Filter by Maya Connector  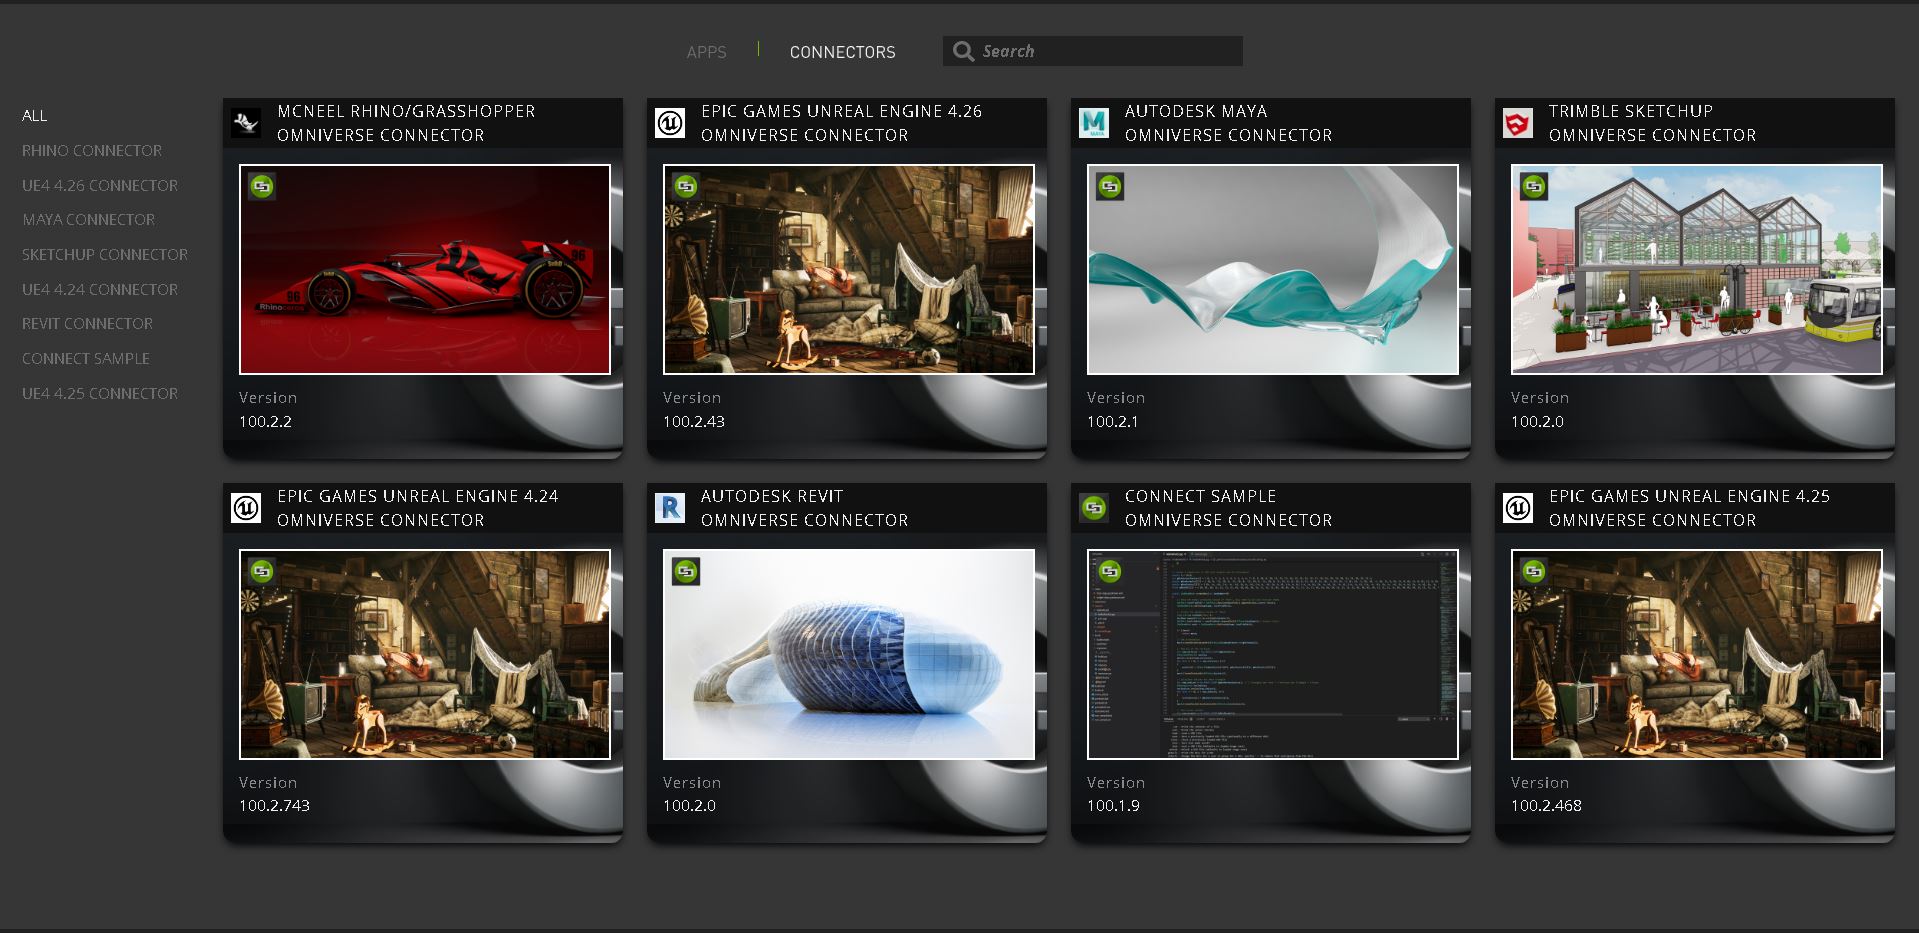[x=89, y=220]
